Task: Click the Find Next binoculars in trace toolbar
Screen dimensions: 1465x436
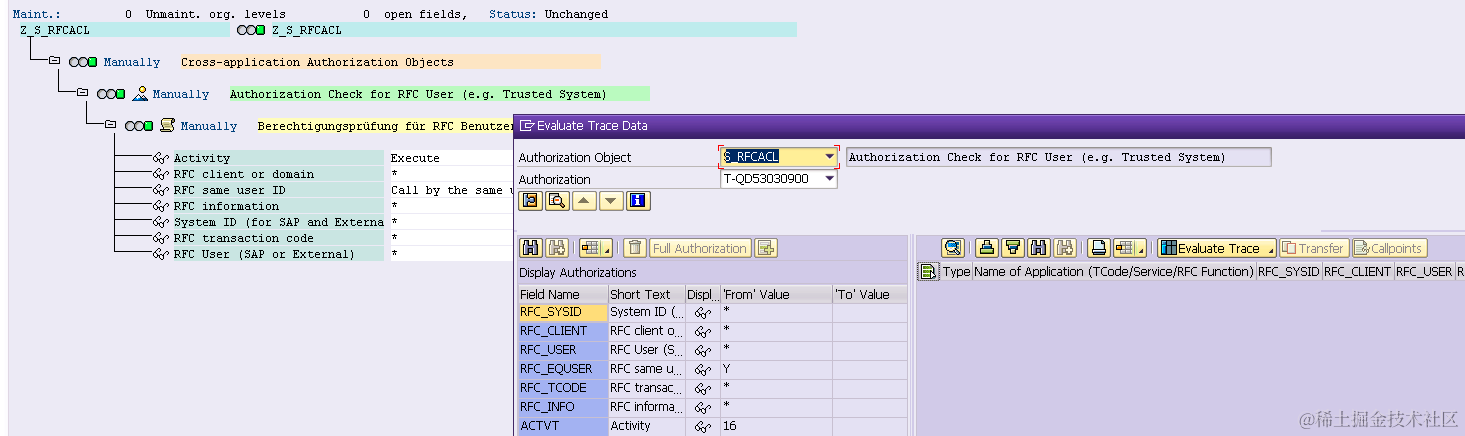Action: click(1065, 248)
